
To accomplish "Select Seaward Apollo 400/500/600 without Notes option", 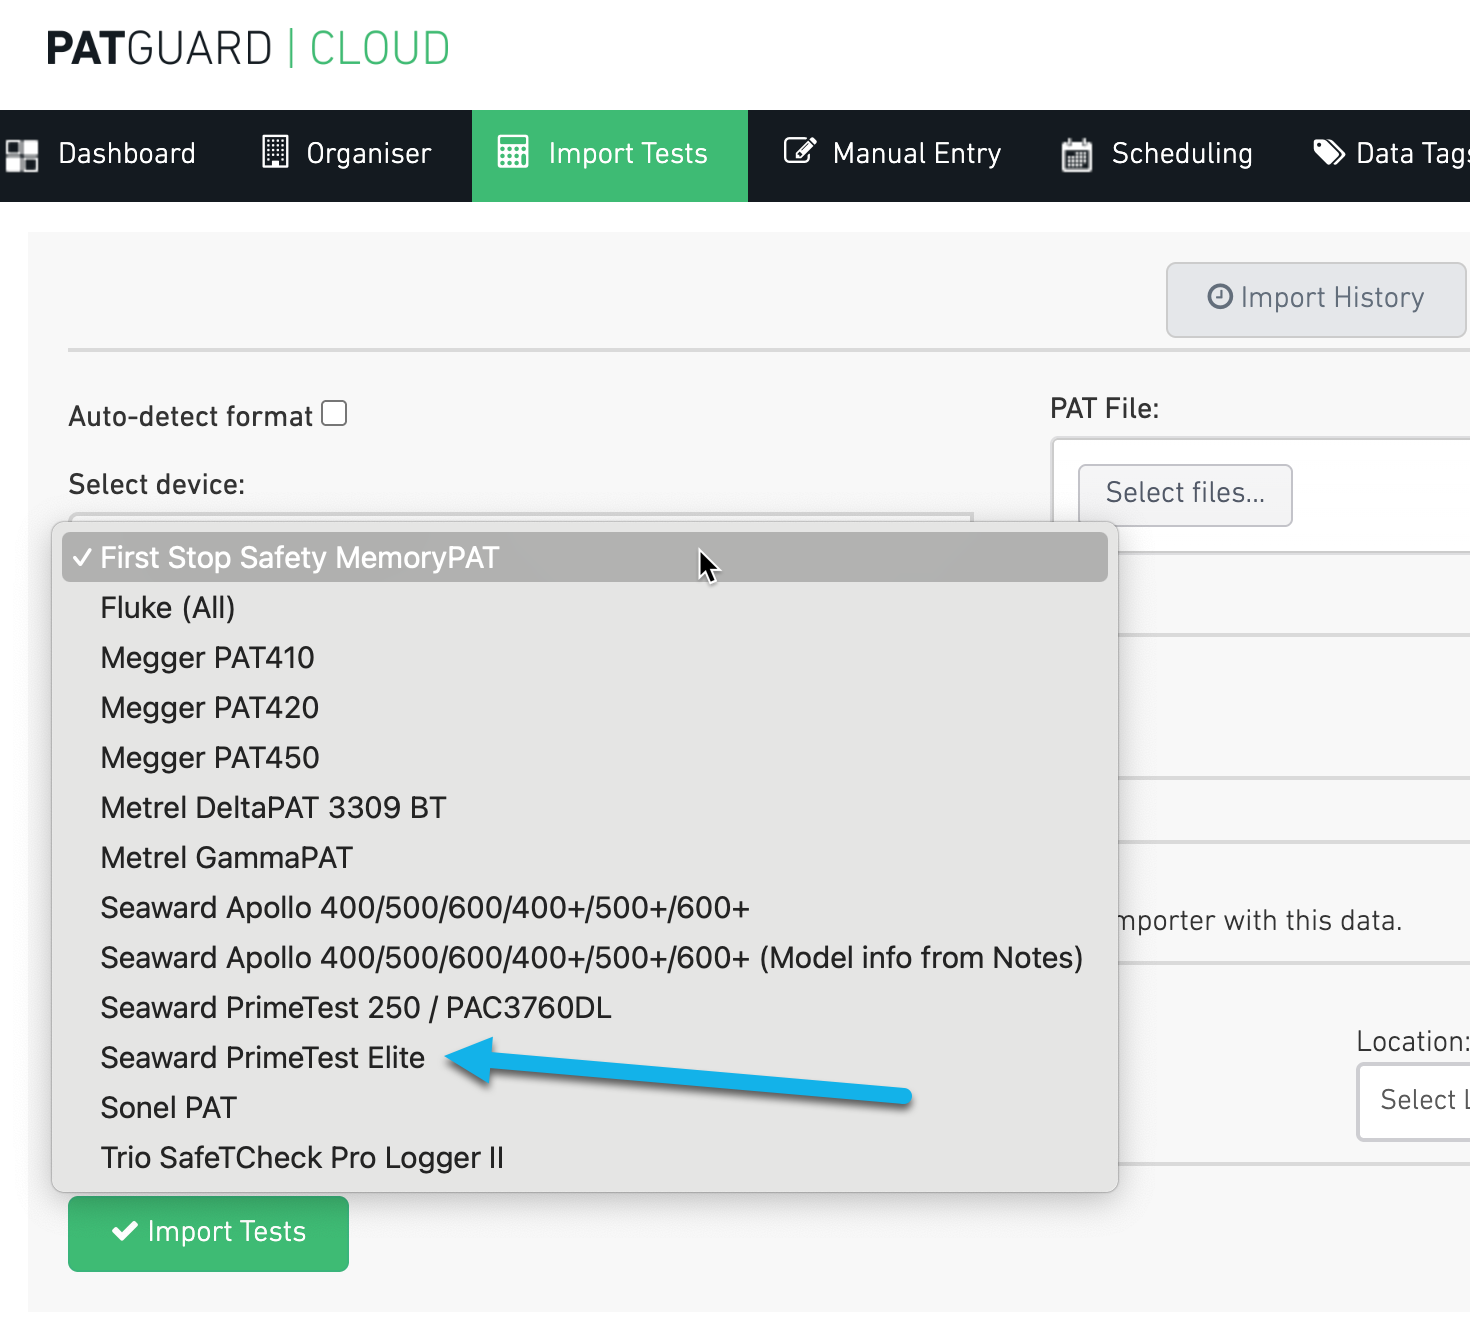I will tap(585, 907).
